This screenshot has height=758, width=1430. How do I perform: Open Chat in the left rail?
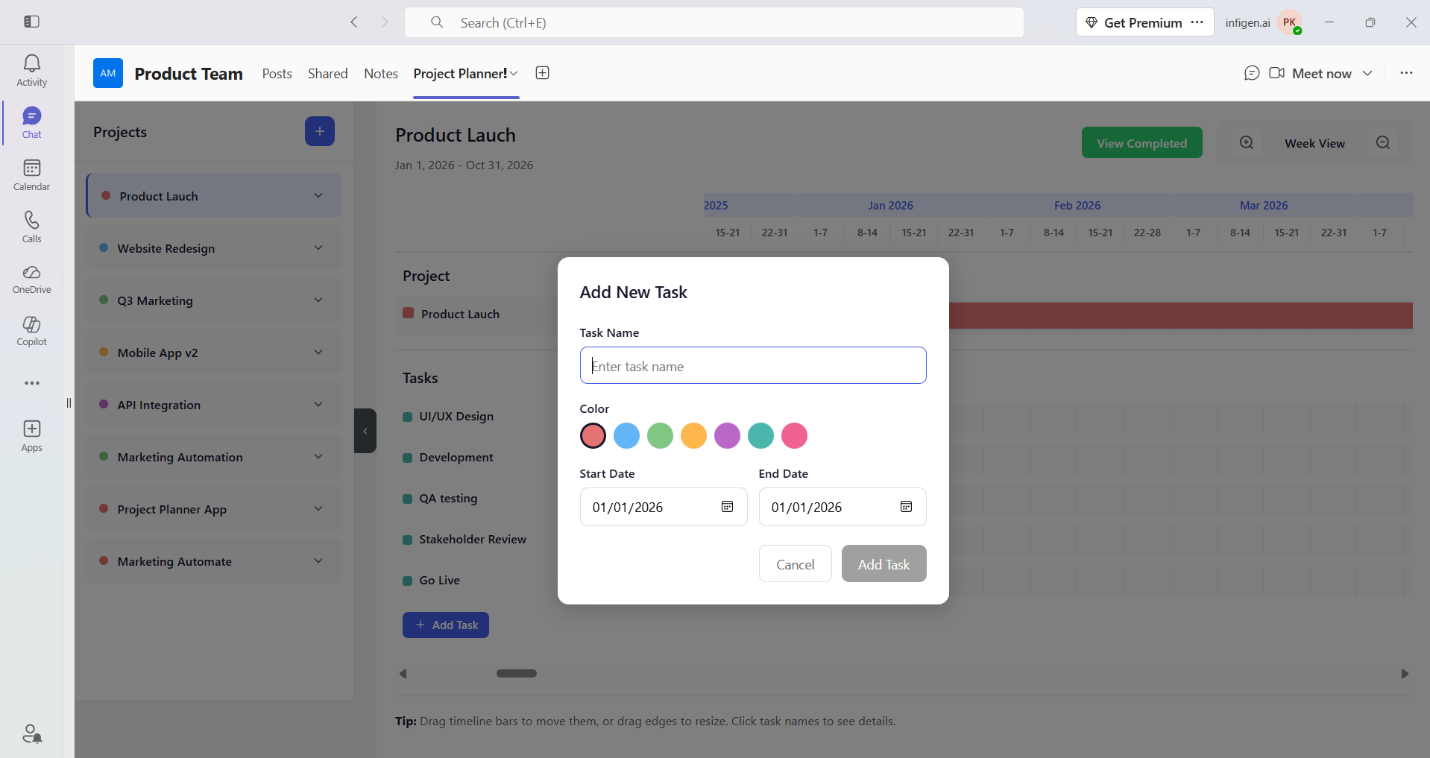coord(32,122)
